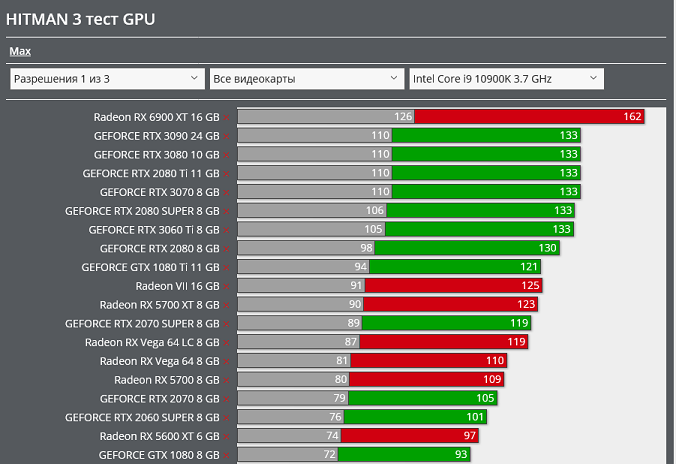This screenshot has height=464, width=676.
Task: Click the GEFORCE RTX 2080 Ti 11 GB label
Action: tap(151, 174)
